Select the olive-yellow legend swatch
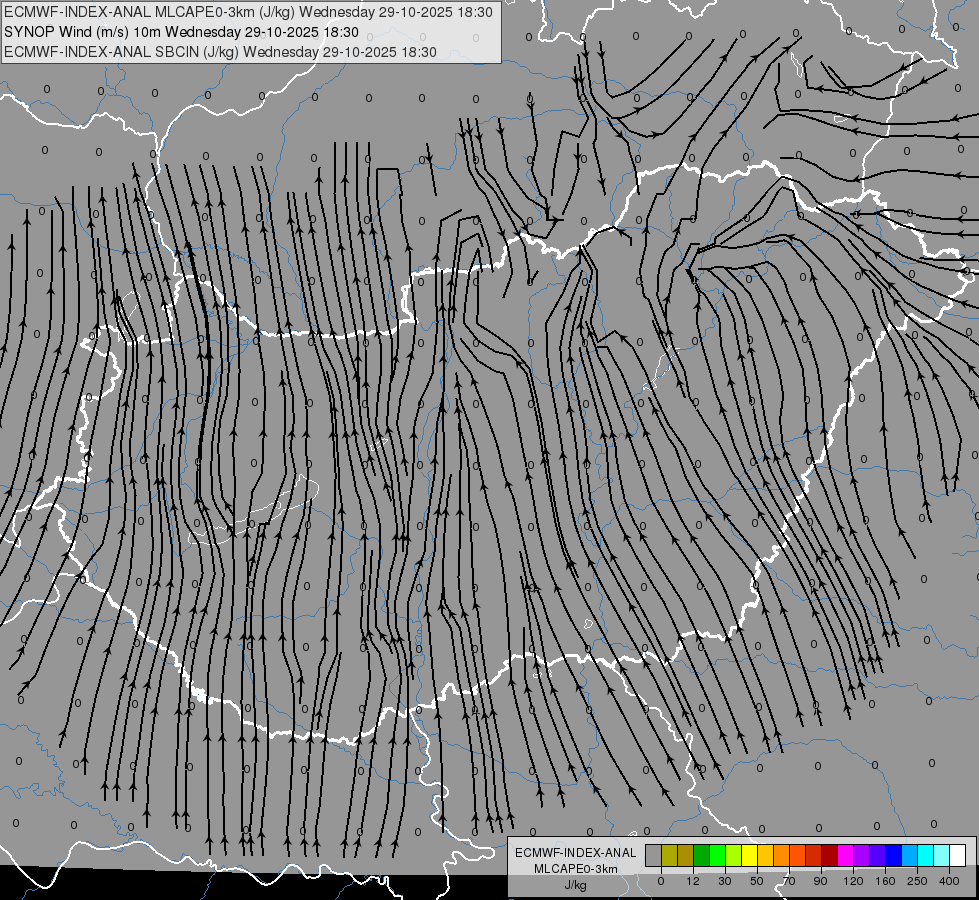The height and width of the screenshot is (900, 979). [669, 855]
